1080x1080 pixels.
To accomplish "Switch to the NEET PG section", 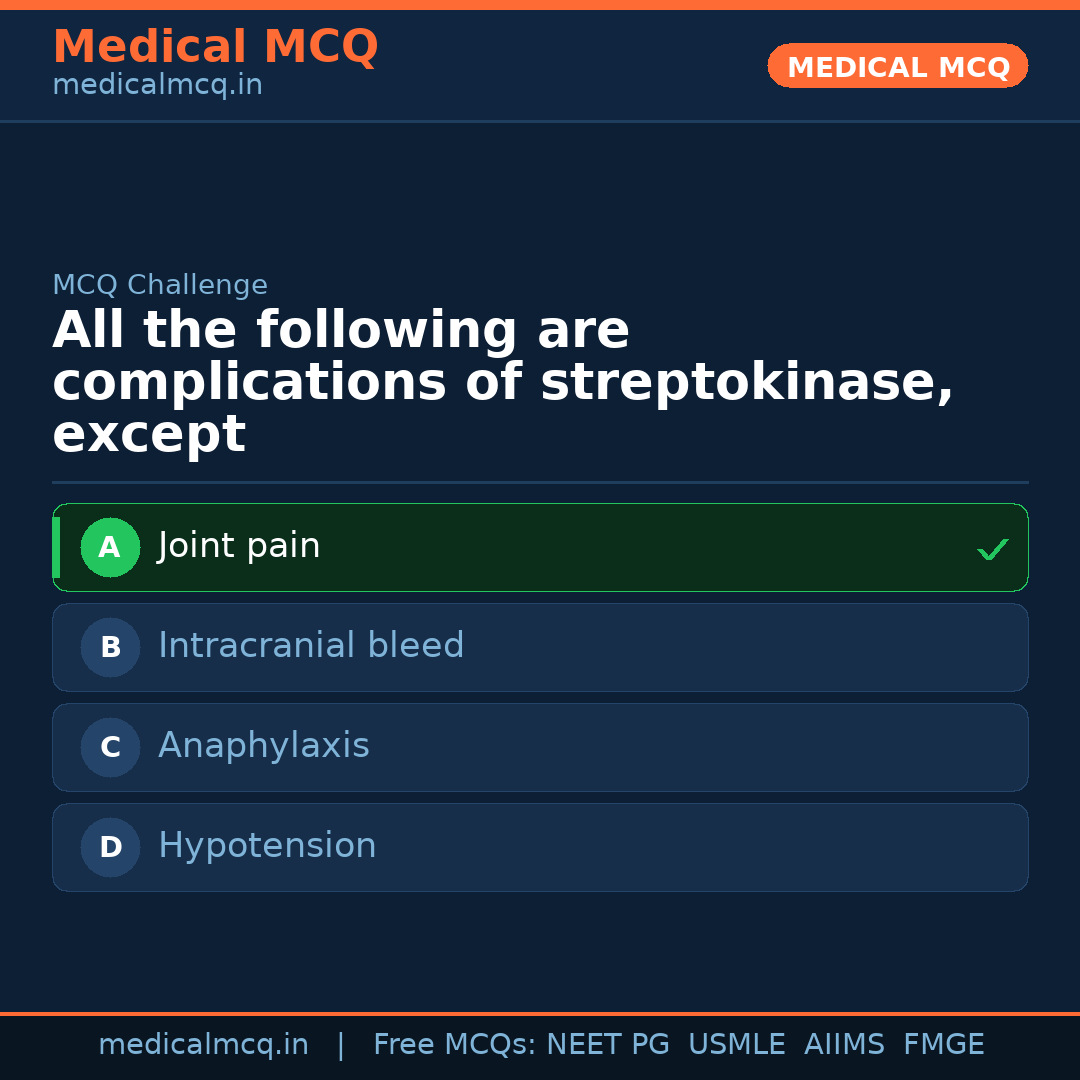I will click(x=607, y=1044).
